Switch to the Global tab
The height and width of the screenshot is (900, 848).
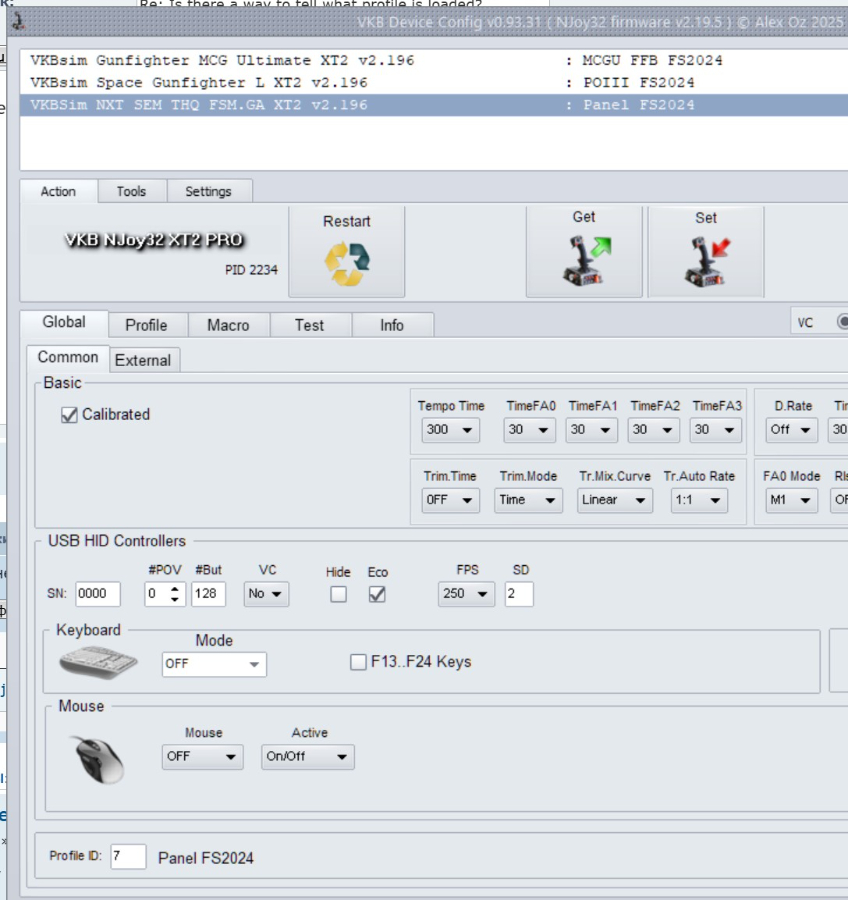(x=64, y=323)
